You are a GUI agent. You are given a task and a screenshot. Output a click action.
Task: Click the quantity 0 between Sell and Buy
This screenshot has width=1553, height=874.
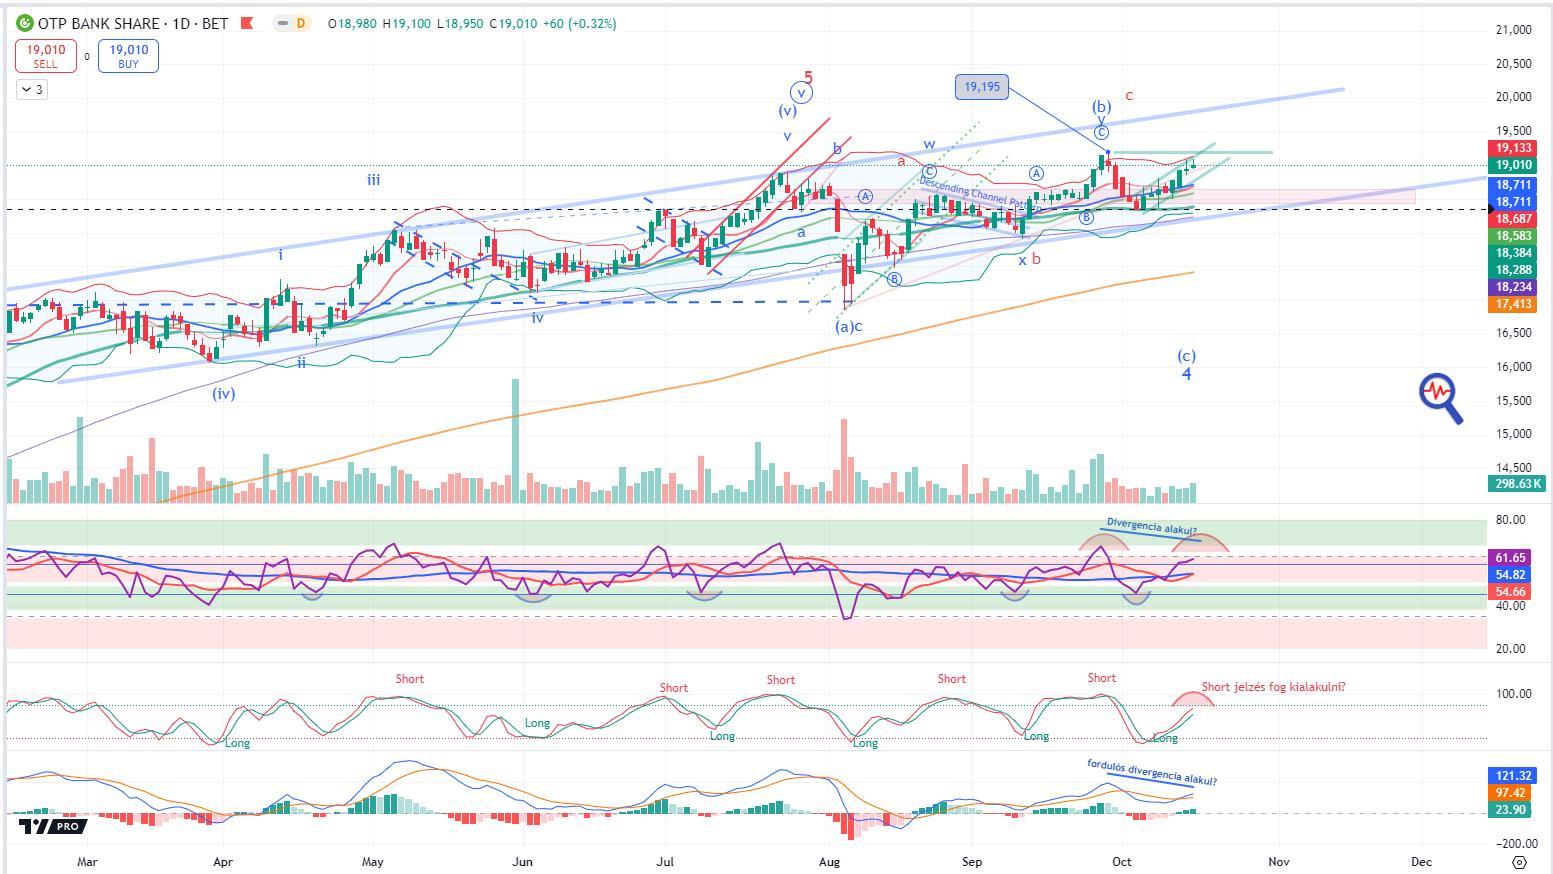tap(87, 56)
